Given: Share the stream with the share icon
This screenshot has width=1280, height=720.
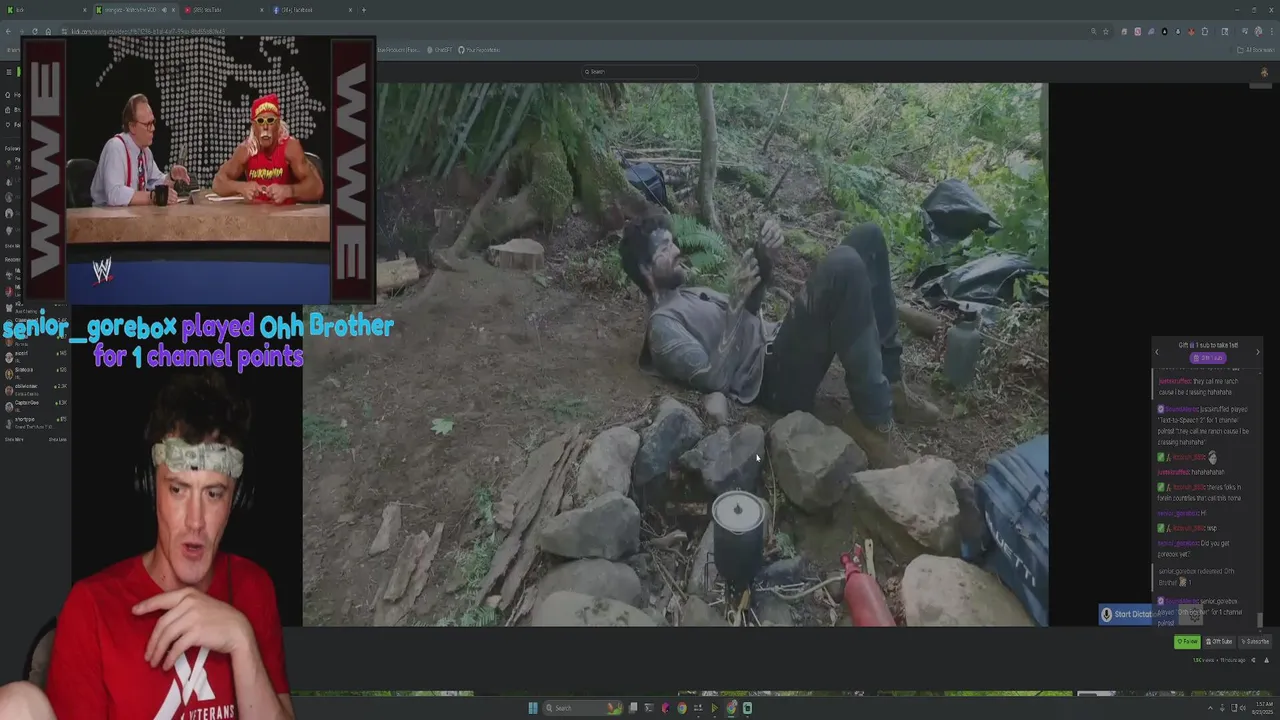Looking at the screenshot, I should [1253, 660].
